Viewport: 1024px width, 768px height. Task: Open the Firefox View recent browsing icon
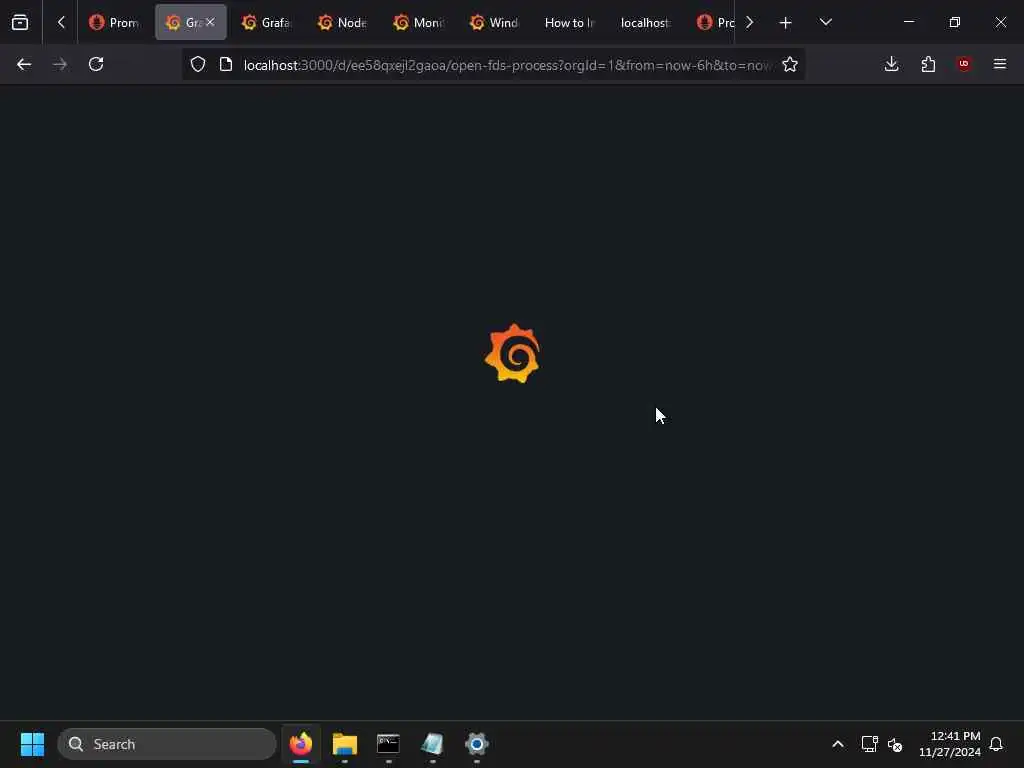[20, 22]
